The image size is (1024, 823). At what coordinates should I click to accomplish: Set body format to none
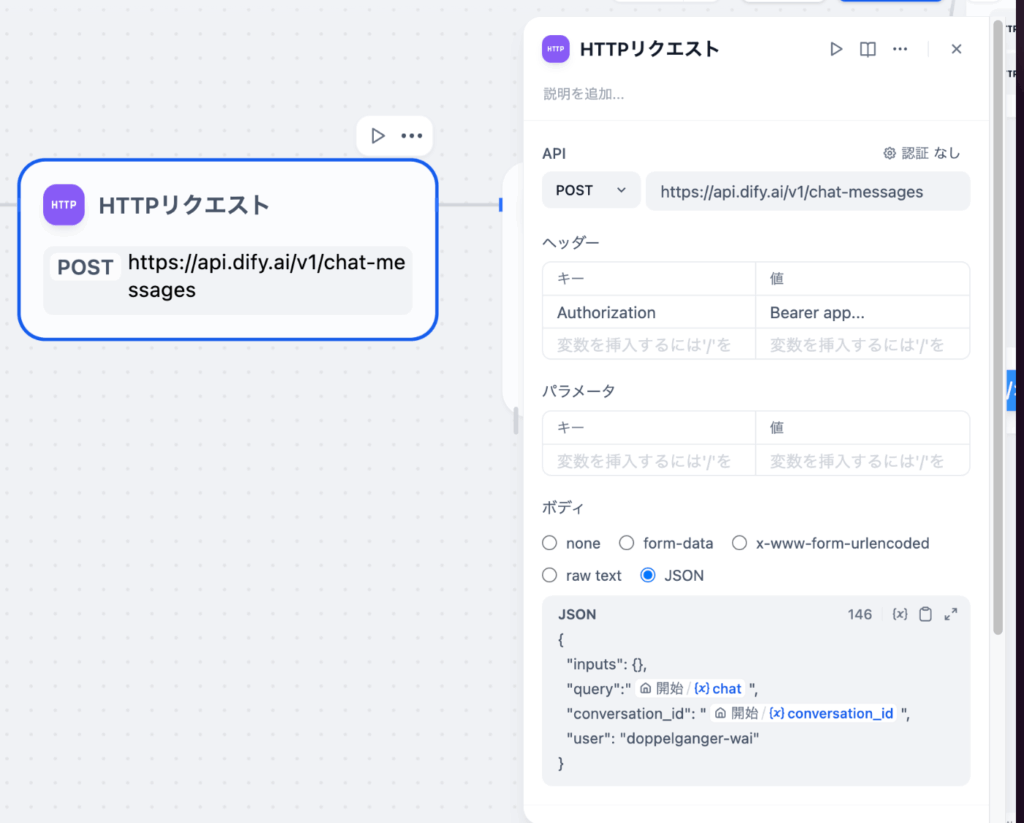[549, 542]
